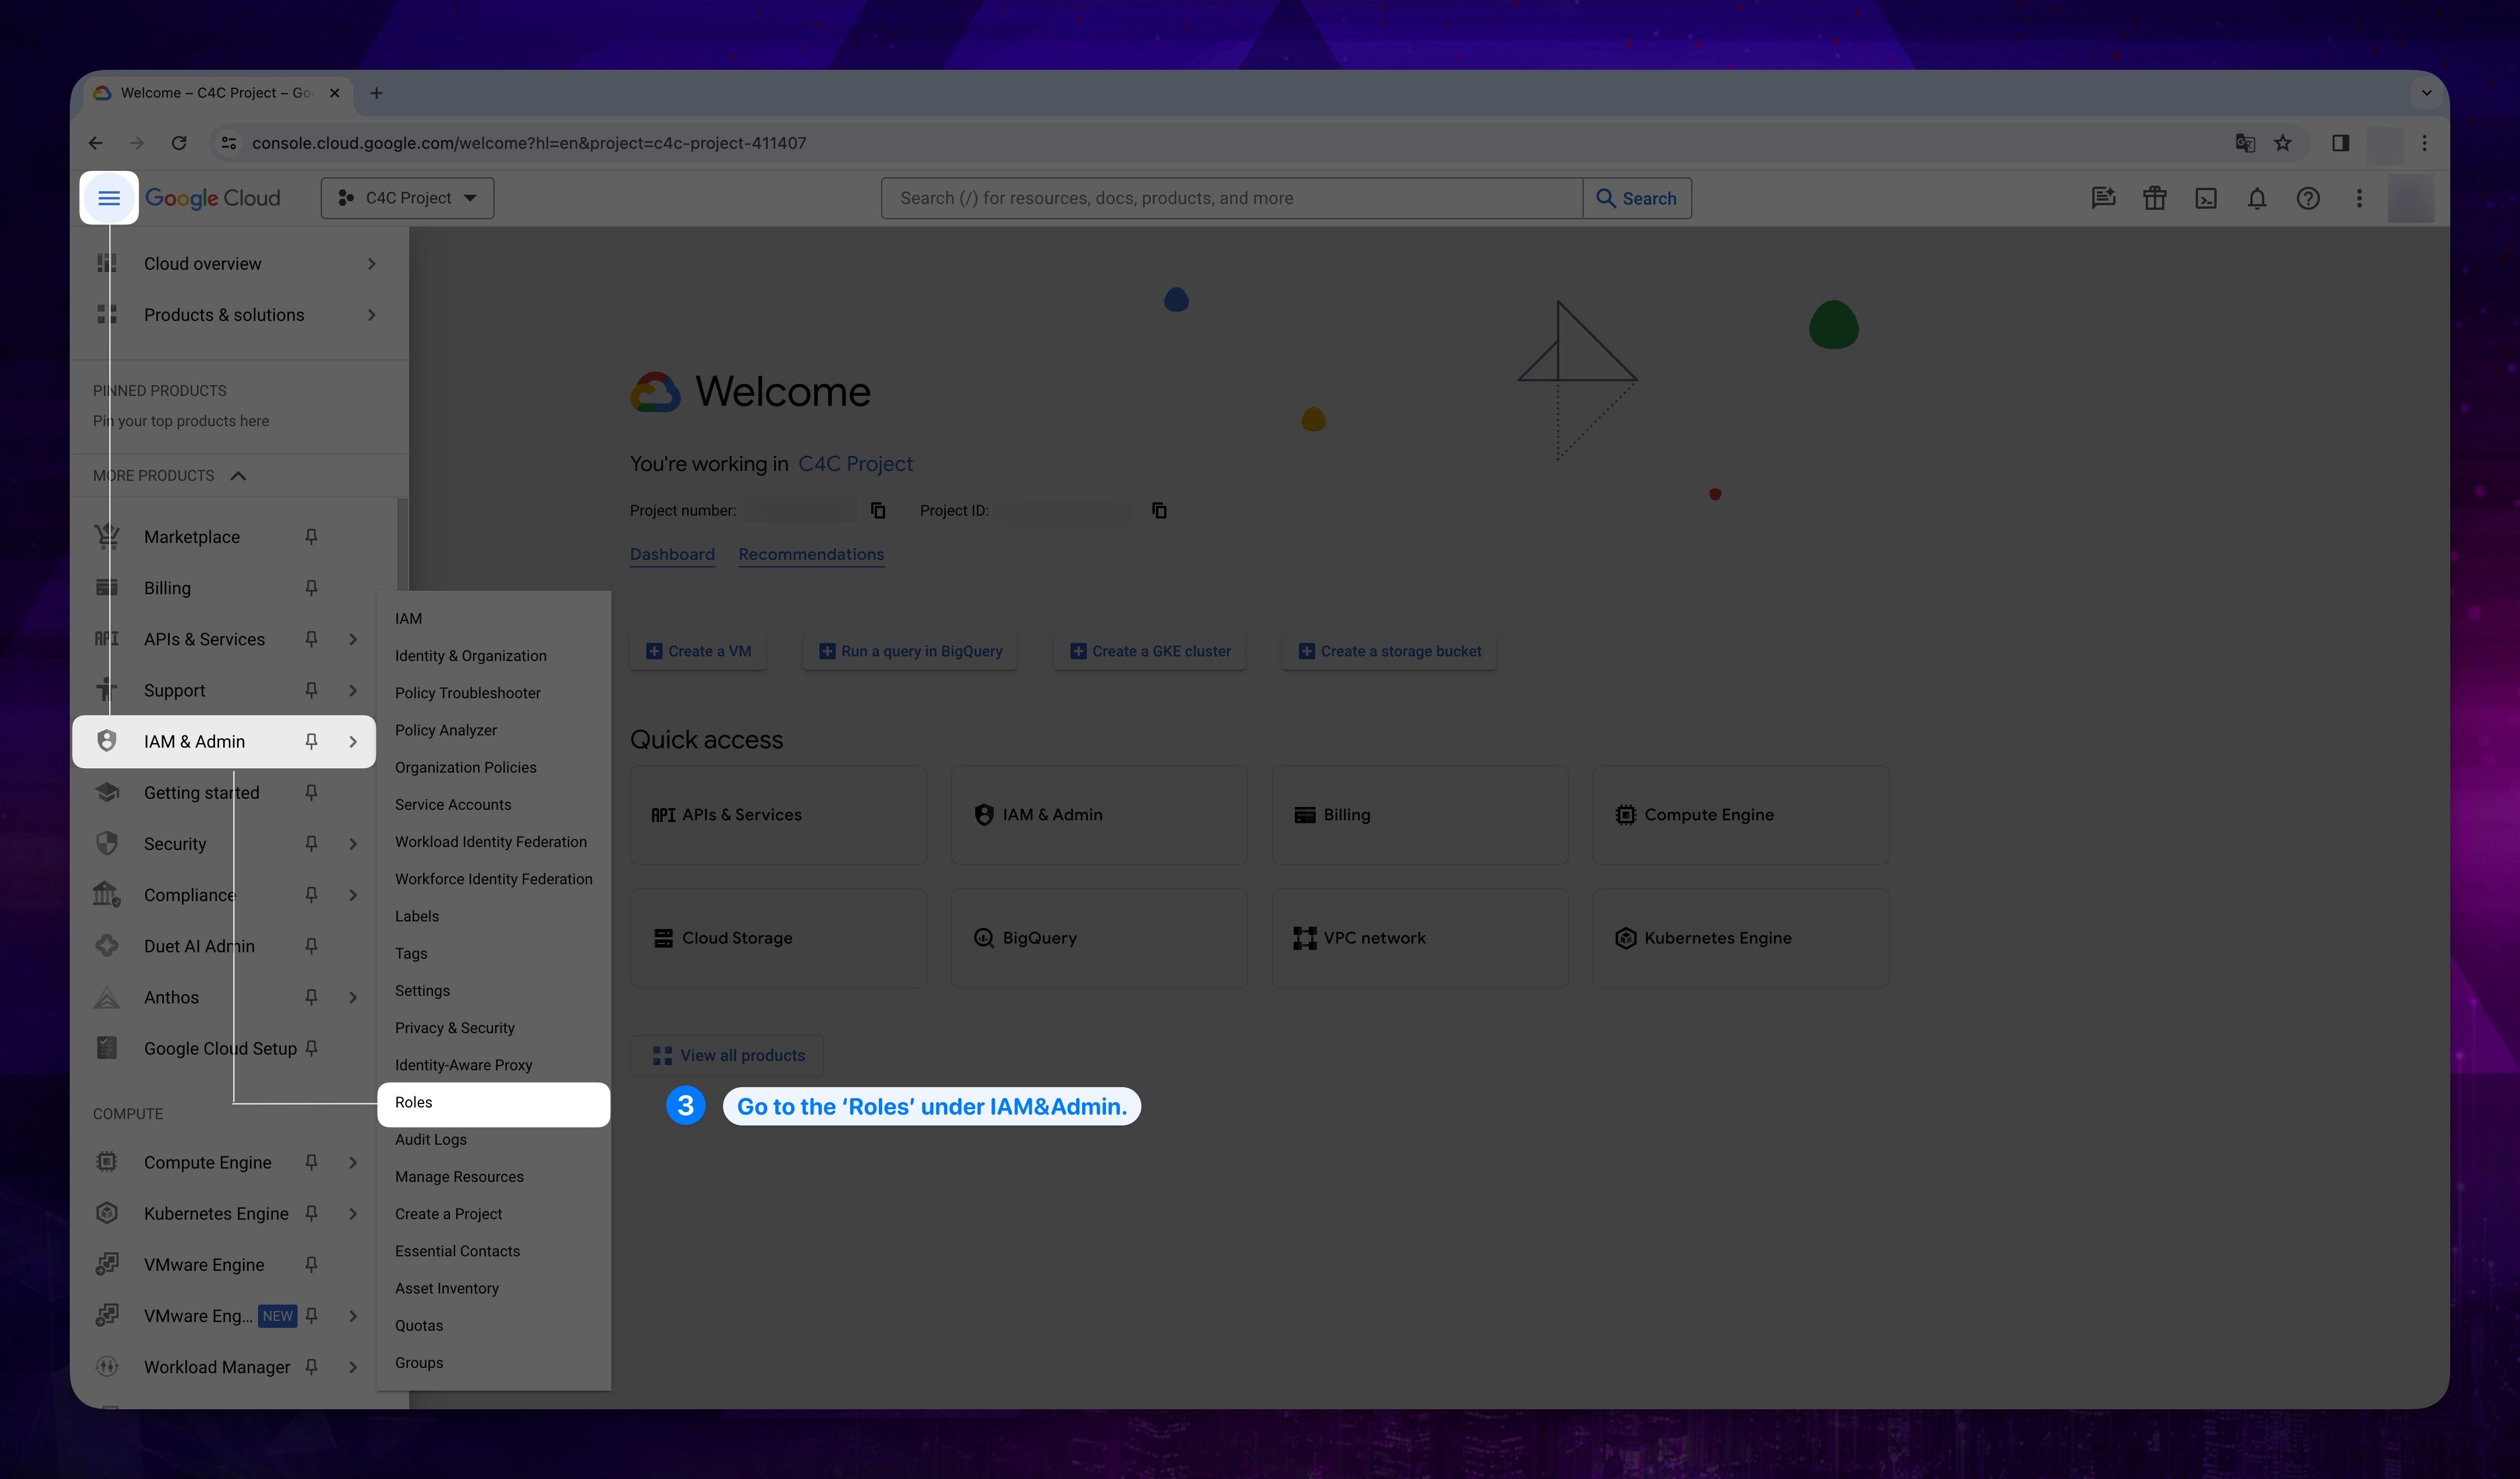Expand the Compliance sidebar section
This screenshot has height=1479, width=2520.
coord(352,895)
